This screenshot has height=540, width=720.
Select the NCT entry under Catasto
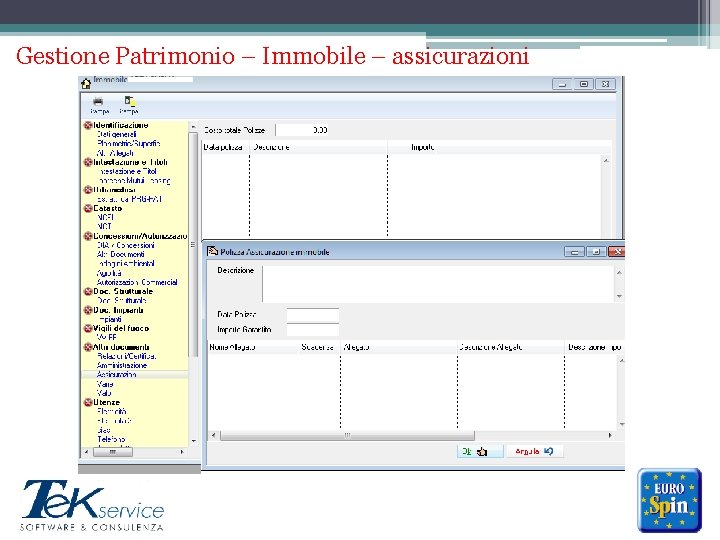pos(104,226)
